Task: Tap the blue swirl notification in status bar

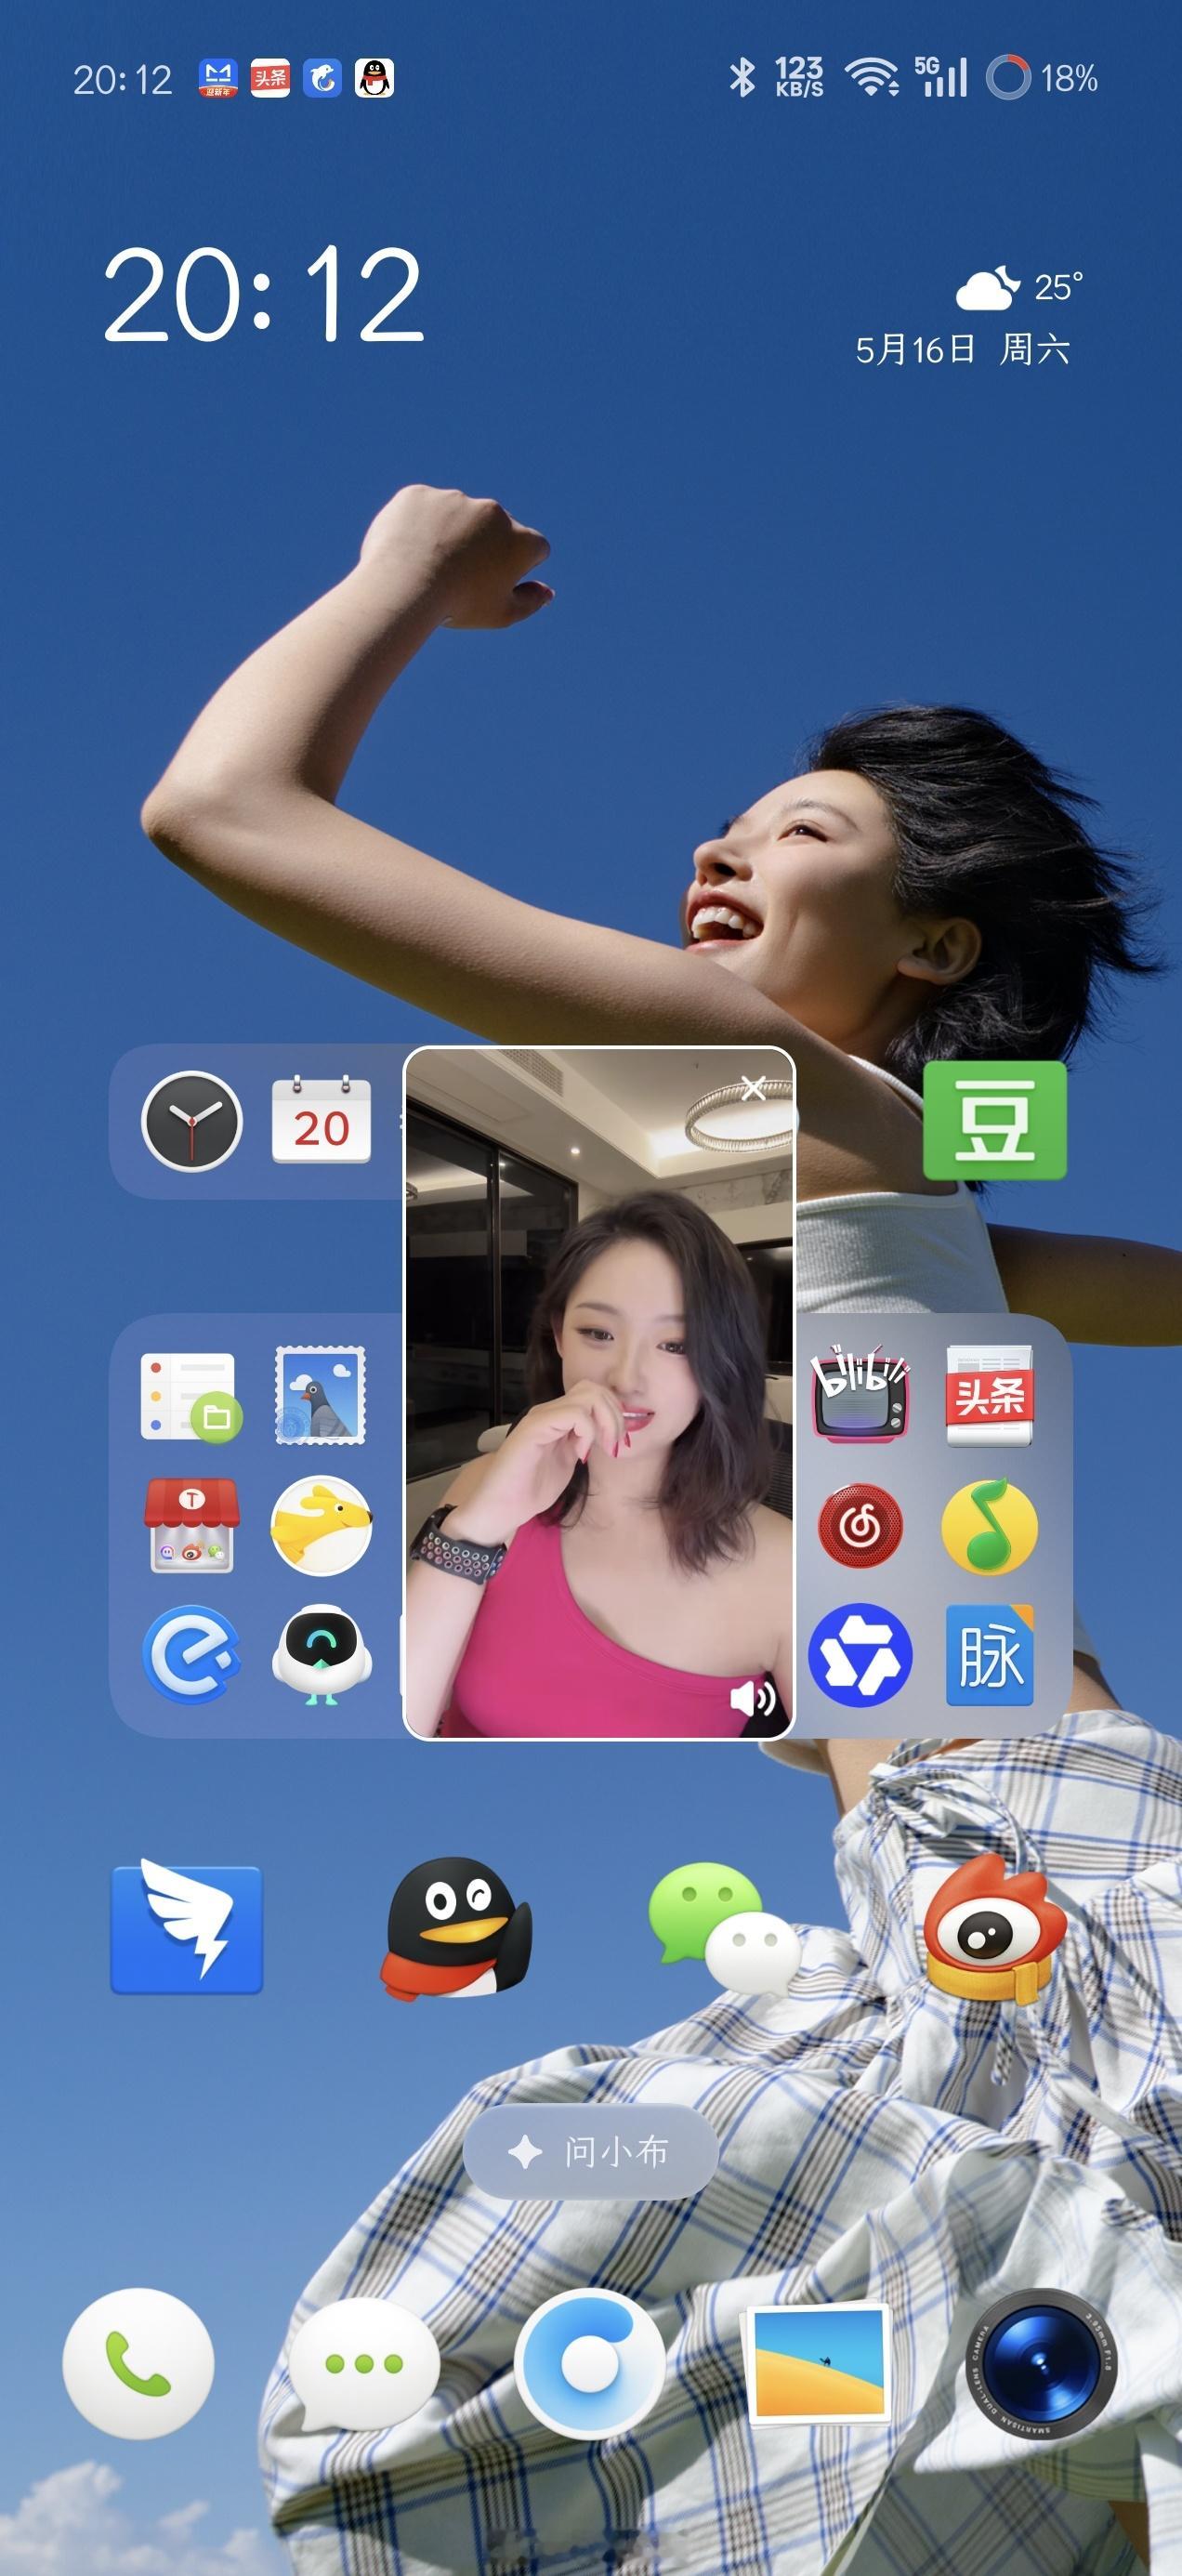Action: [322, 78]
